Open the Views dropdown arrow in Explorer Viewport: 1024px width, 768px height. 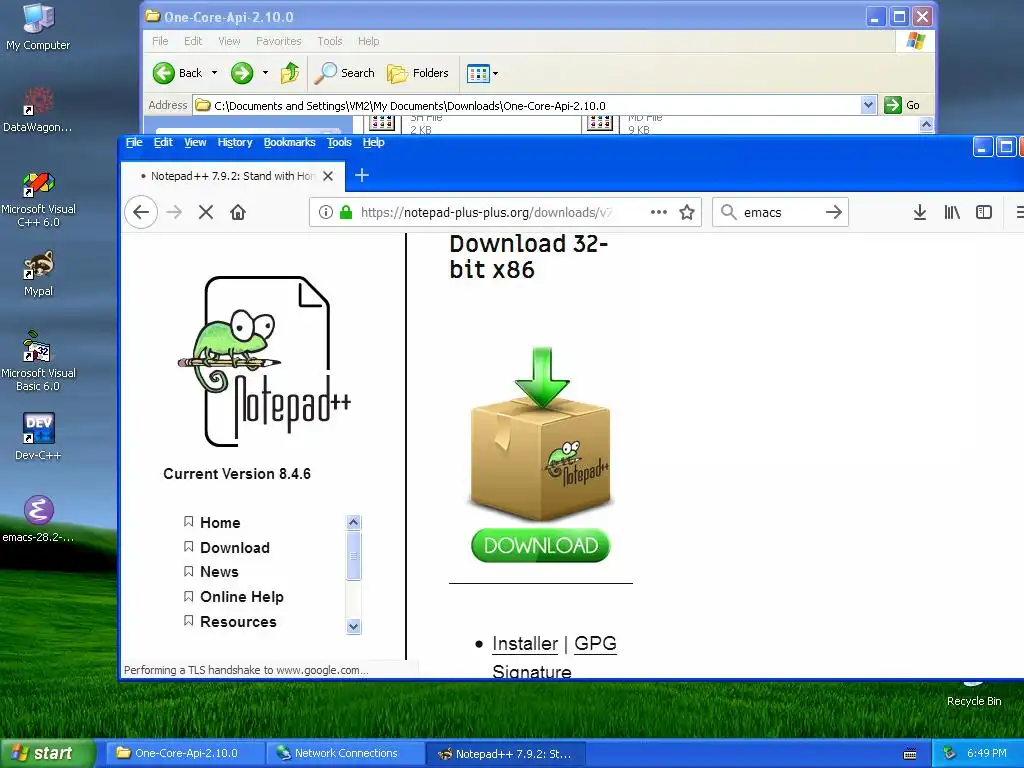click(x=496, y=73)
